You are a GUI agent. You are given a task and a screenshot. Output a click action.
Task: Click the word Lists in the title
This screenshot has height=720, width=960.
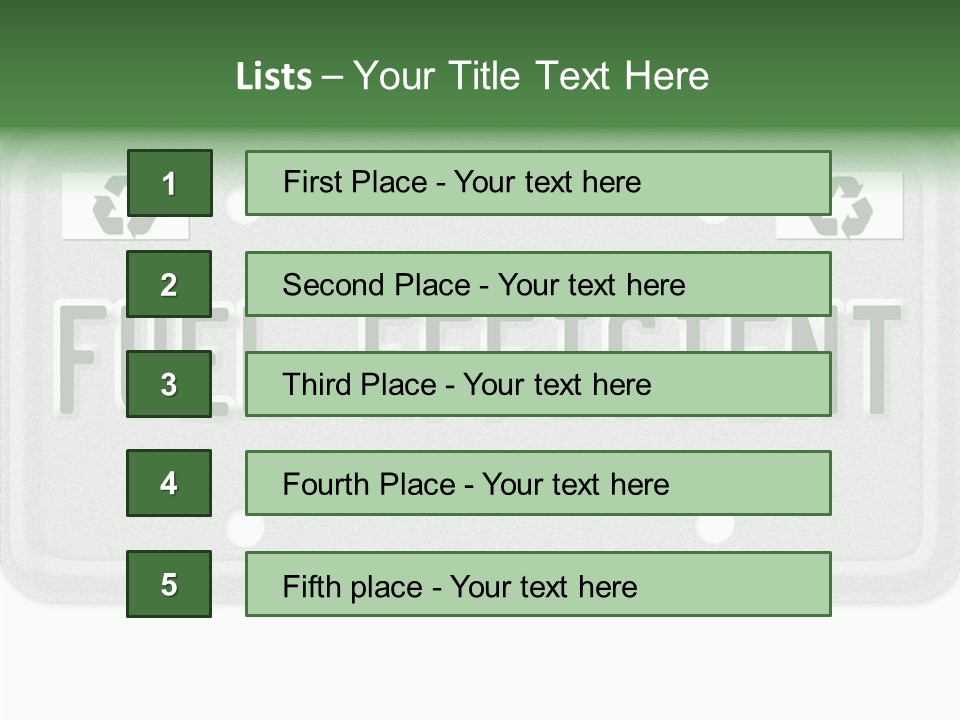(273, 76)
